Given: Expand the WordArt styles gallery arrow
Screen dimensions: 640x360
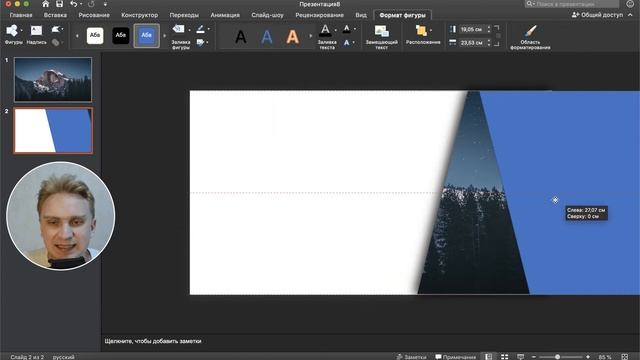Looking at the screenshot, I should pos(311,36).
